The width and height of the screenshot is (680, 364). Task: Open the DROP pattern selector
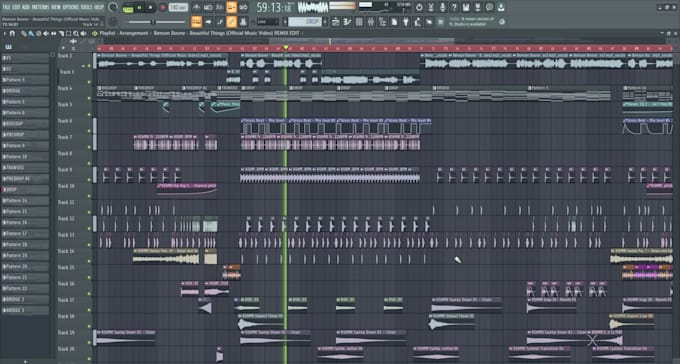tap(305, 22)
